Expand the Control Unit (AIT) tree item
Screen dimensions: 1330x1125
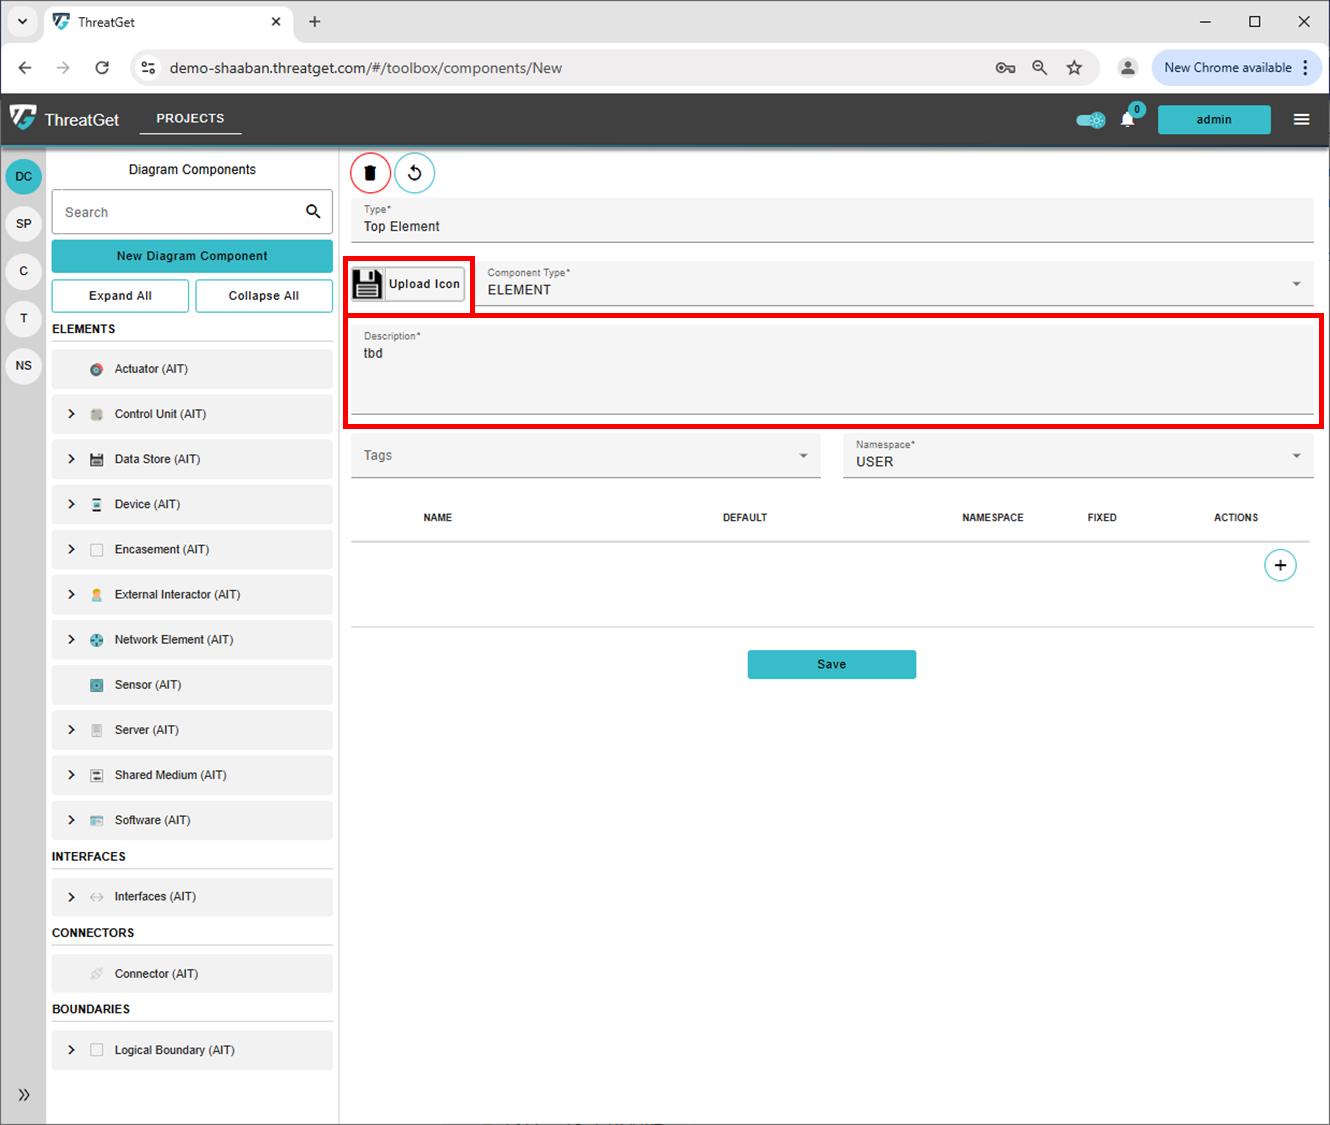[x=71, y=414]
